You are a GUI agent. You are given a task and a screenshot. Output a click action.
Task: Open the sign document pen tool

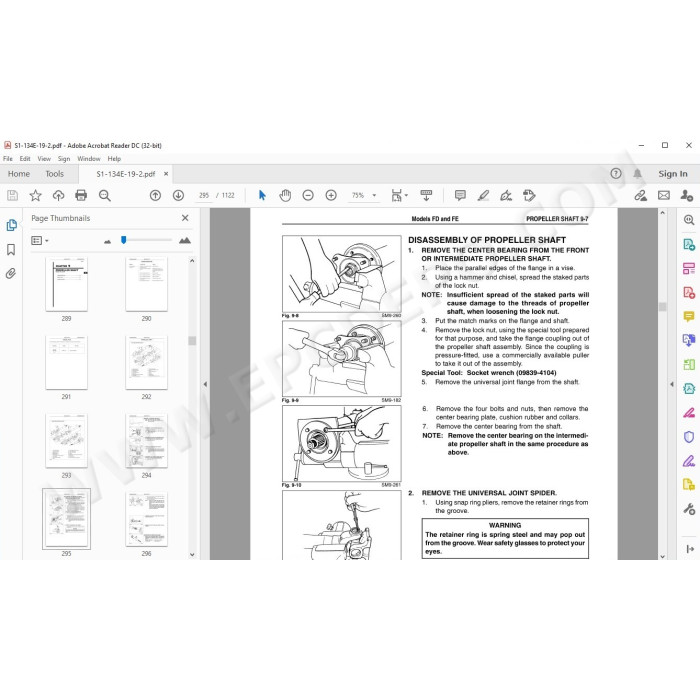[506, 196]
